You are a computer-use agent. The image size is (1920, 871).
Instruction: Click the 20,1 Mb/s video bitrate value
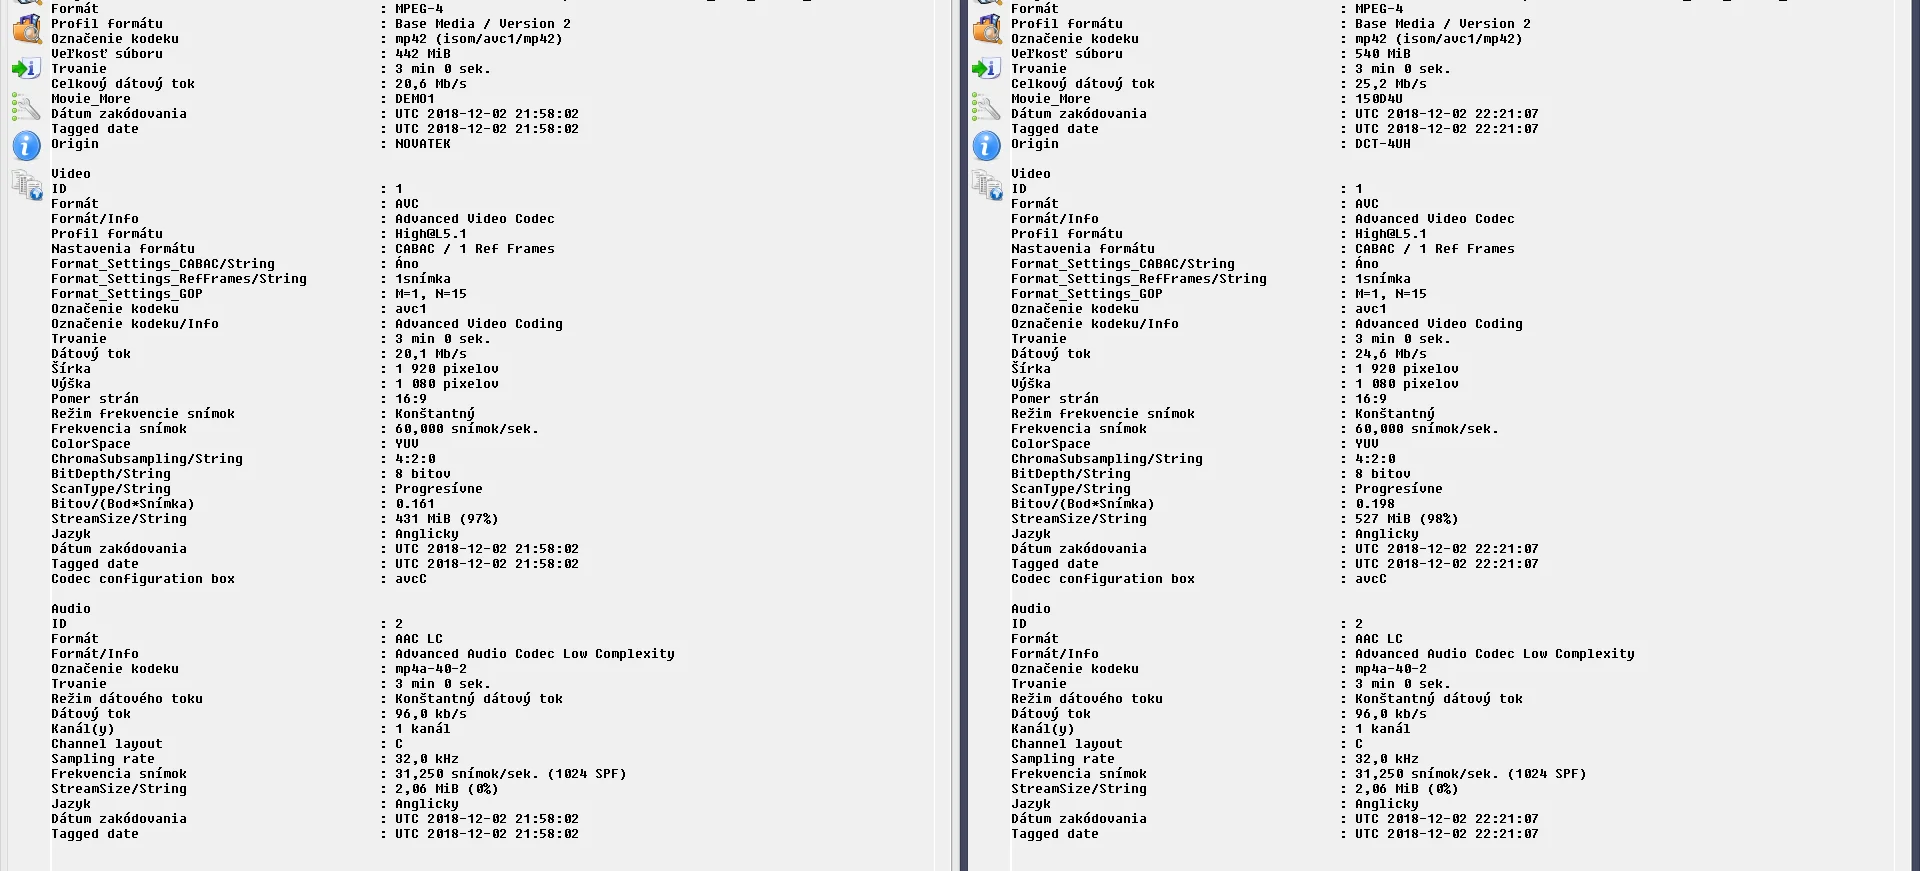point(430,354)
